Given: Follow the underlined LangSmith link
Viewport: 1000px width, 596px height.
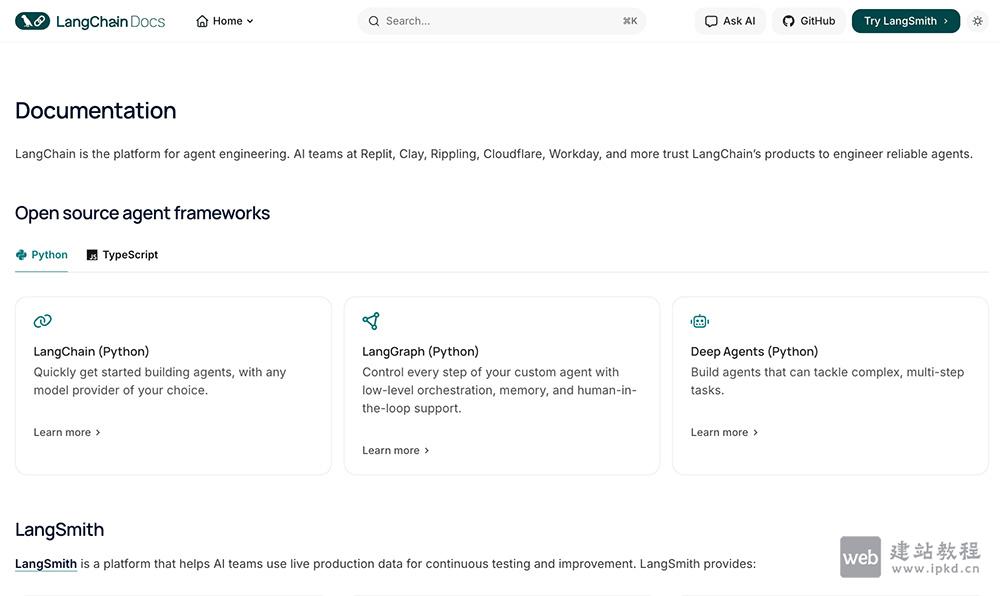Looking at the screenshot, I should tap(46, 564).
